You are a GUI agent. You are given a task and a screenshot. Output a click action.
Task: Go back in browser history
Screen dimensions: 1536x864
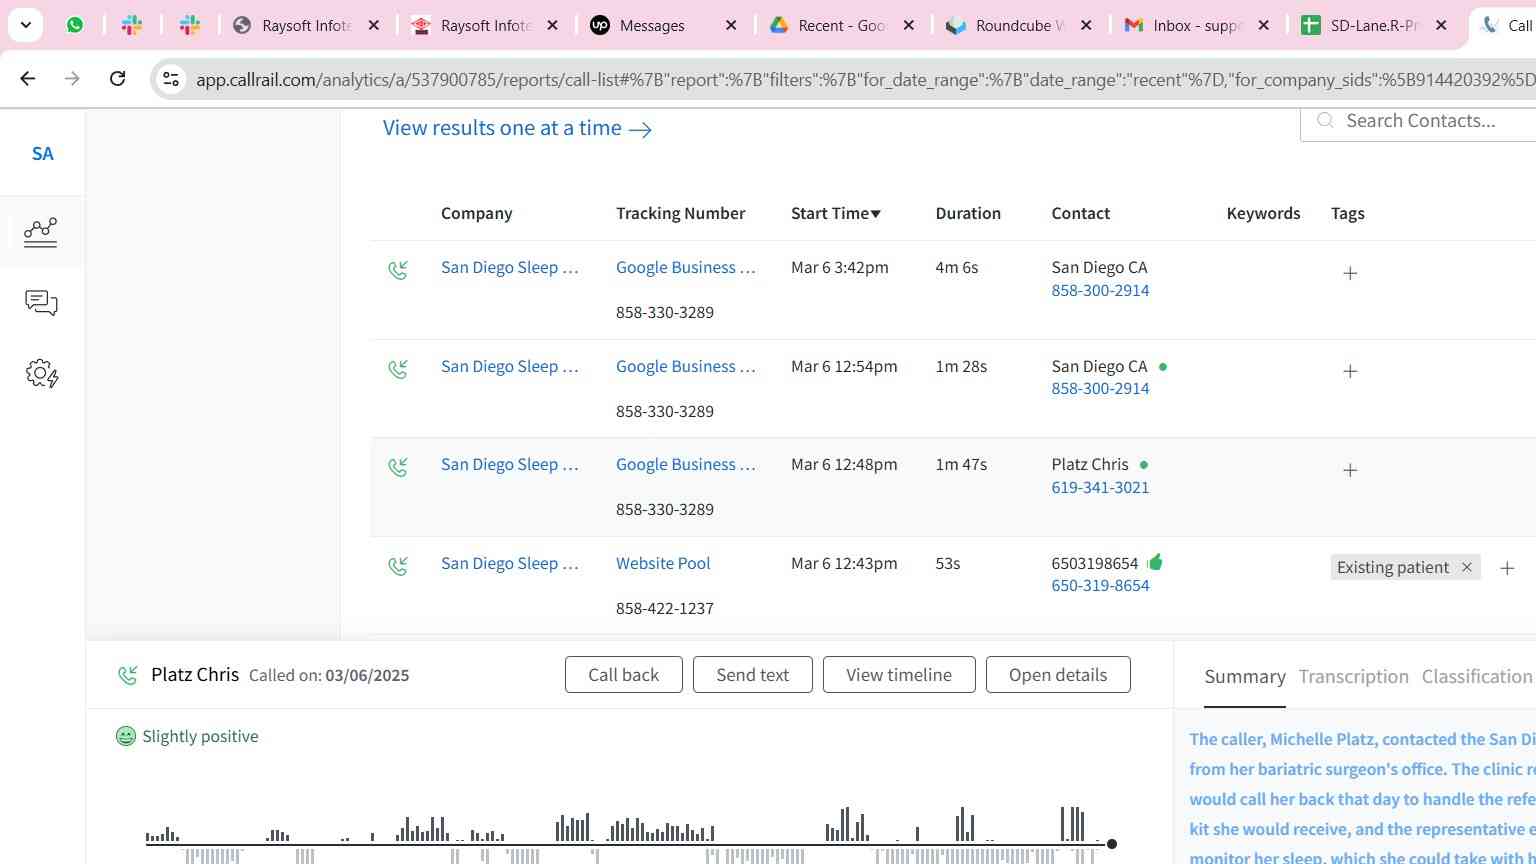[x=27, y=78]
